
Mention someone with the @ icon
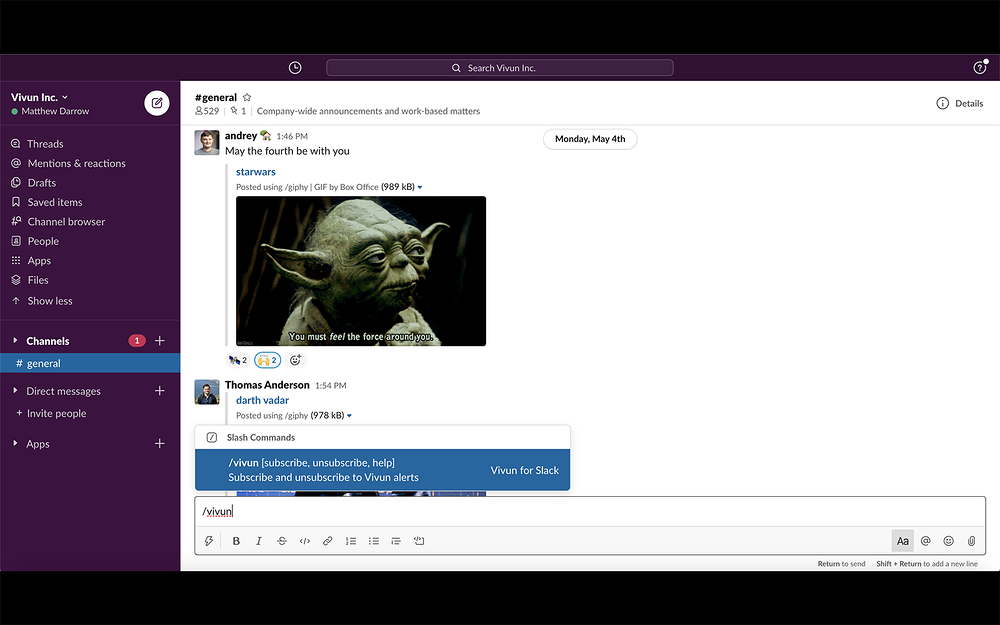tap(926, 541)
